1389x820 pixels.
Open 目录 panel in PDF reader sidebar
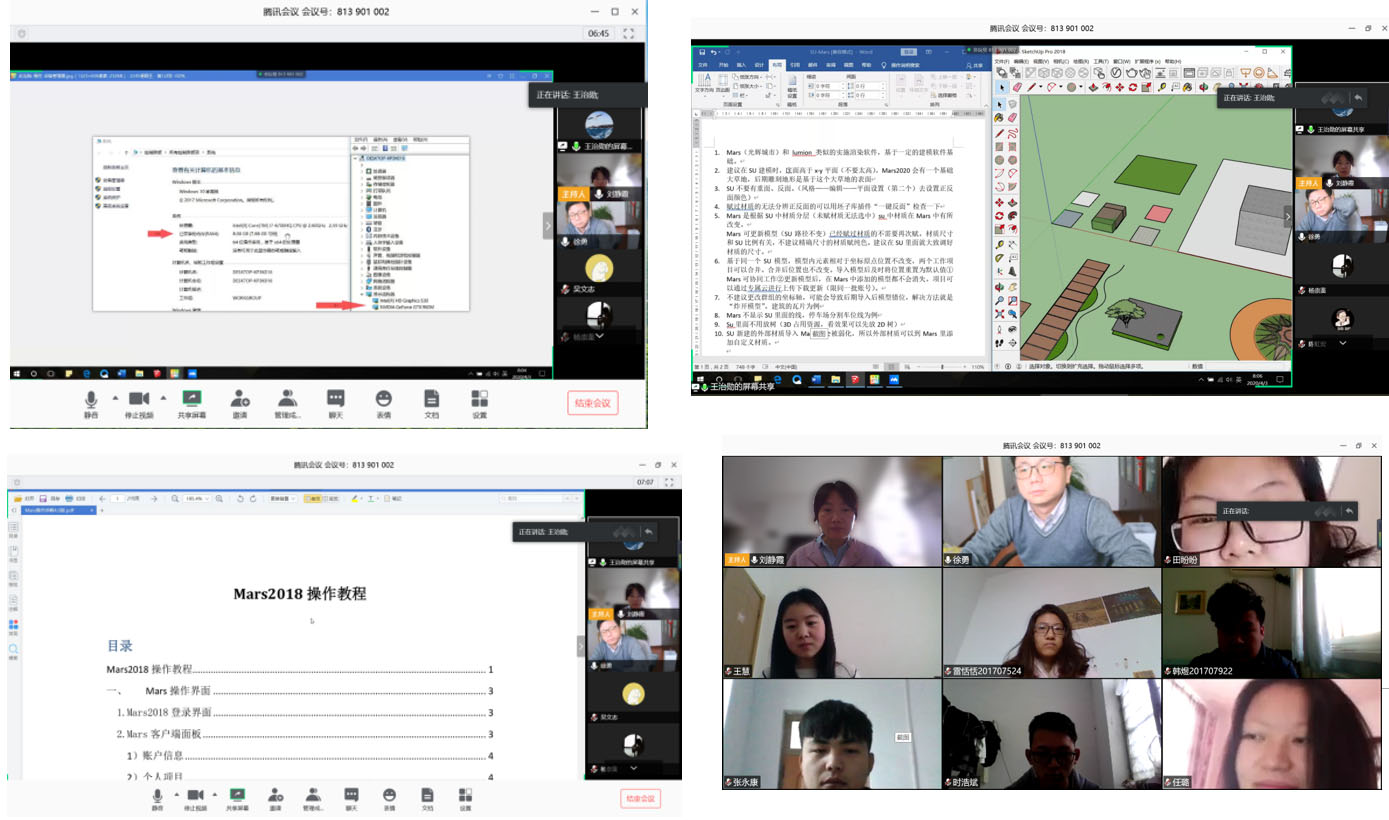(x=14, y=531)
